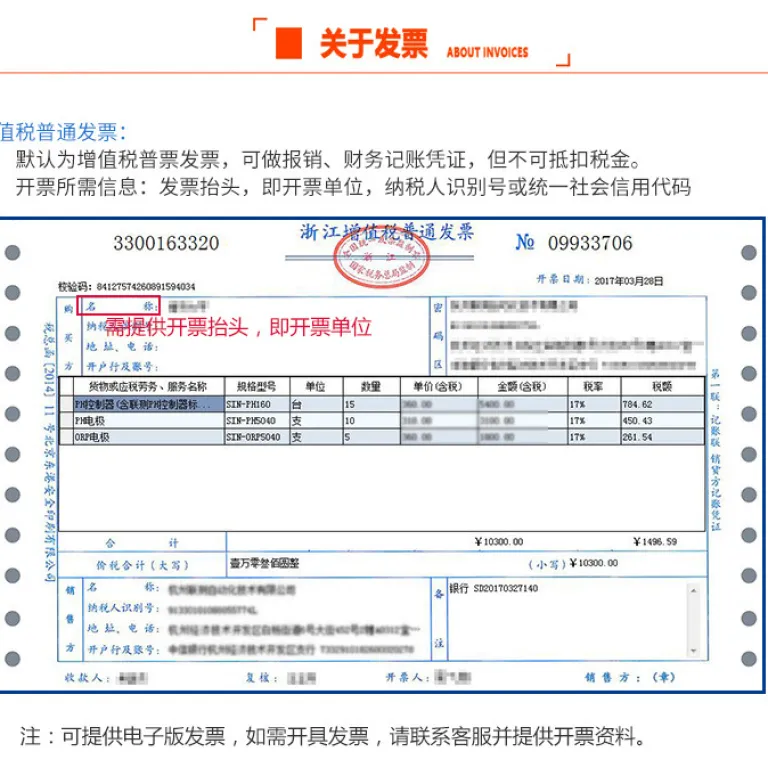Select the check code 84127574260891594034
This screenshot has height=768, width=768.
[x=146, y=287]
